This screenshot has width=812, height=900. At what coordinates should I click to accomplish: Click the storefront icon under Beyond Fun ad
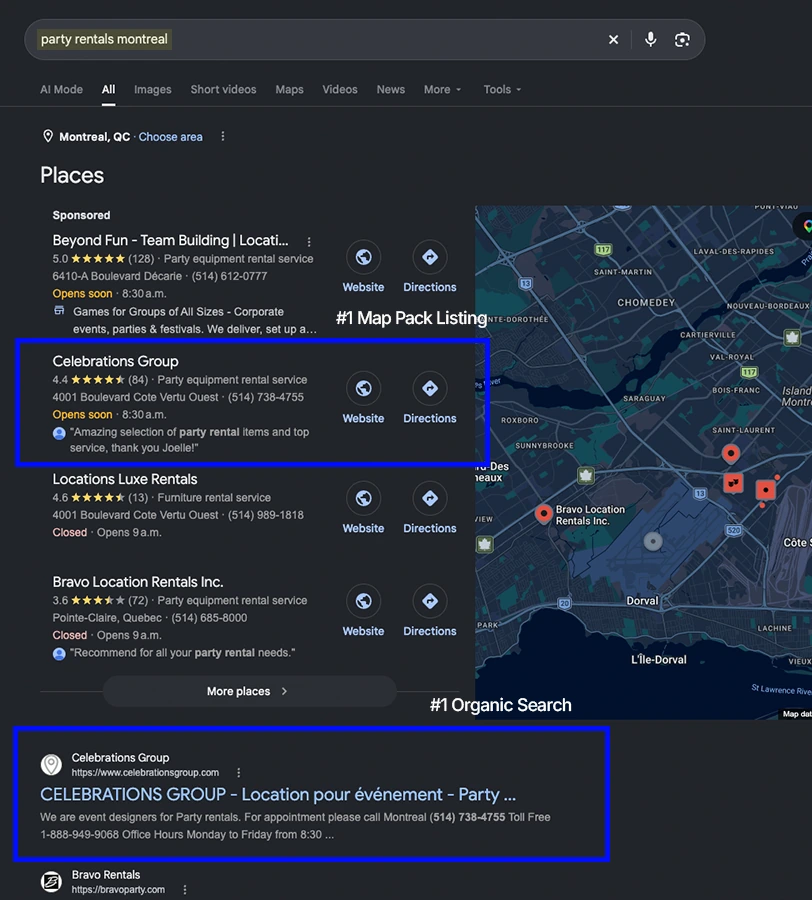point(59,311)
